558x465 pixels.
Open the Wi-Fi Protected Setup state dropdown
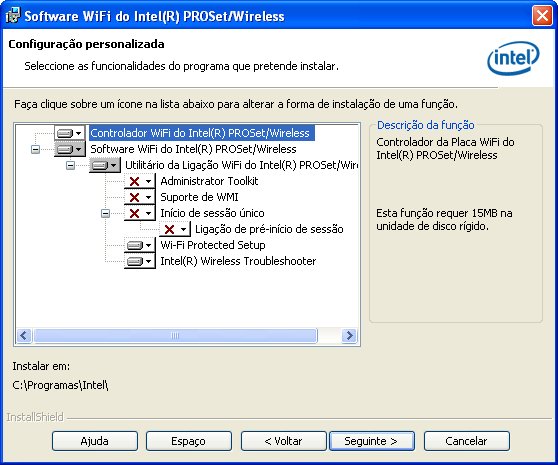point(140,245)
